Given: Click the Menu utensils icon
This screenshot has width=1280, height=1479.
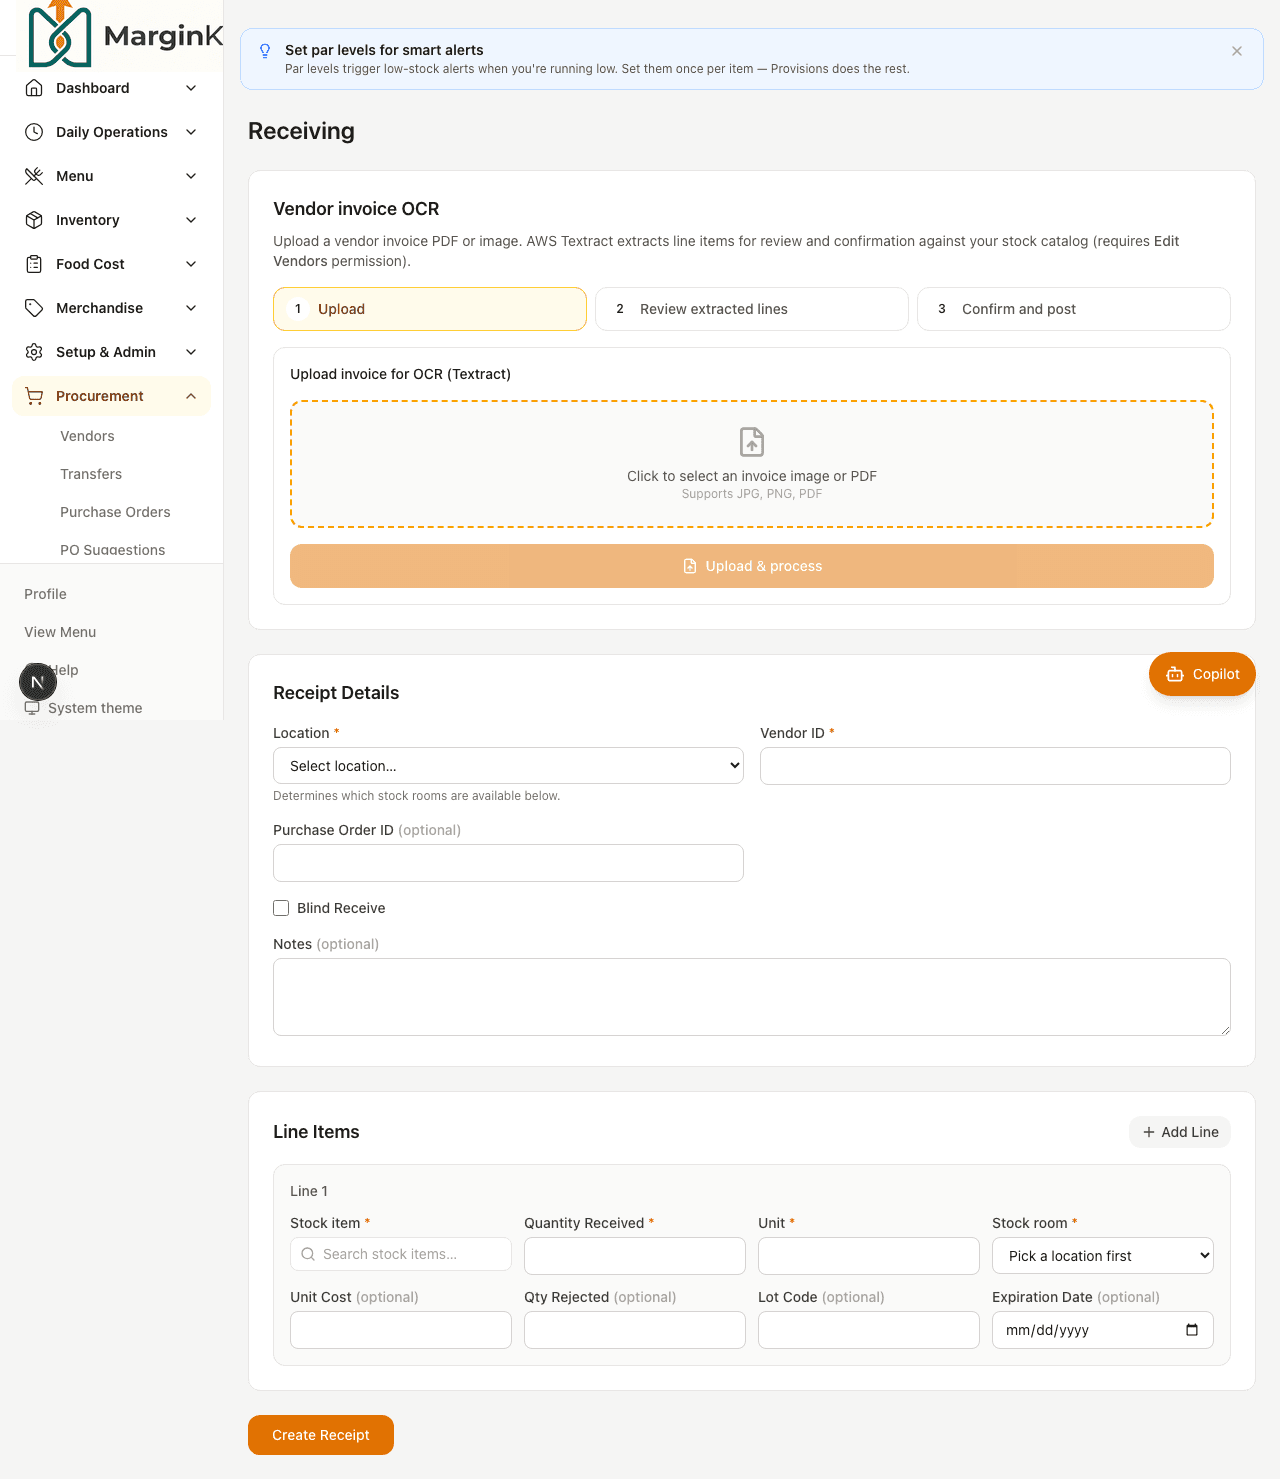Looking at the screenshot, I should 34,176.
